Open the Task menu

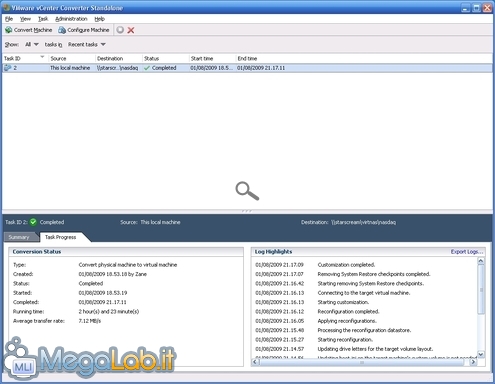43,19
